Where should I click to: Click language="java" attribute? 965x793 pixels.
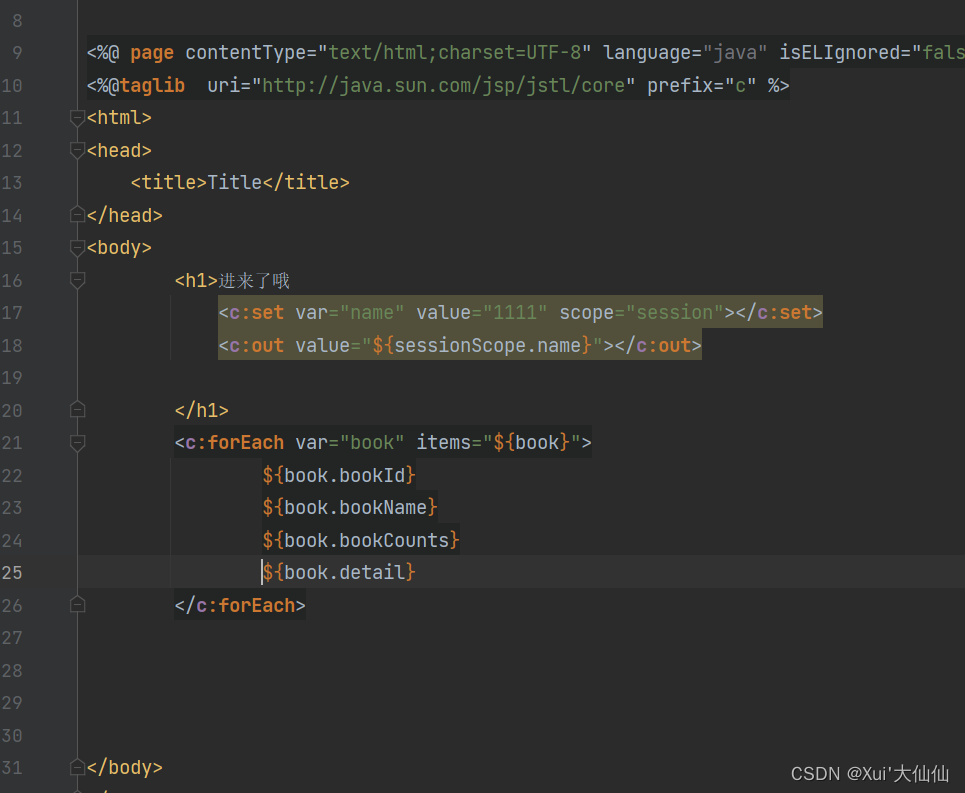[685, 53]
